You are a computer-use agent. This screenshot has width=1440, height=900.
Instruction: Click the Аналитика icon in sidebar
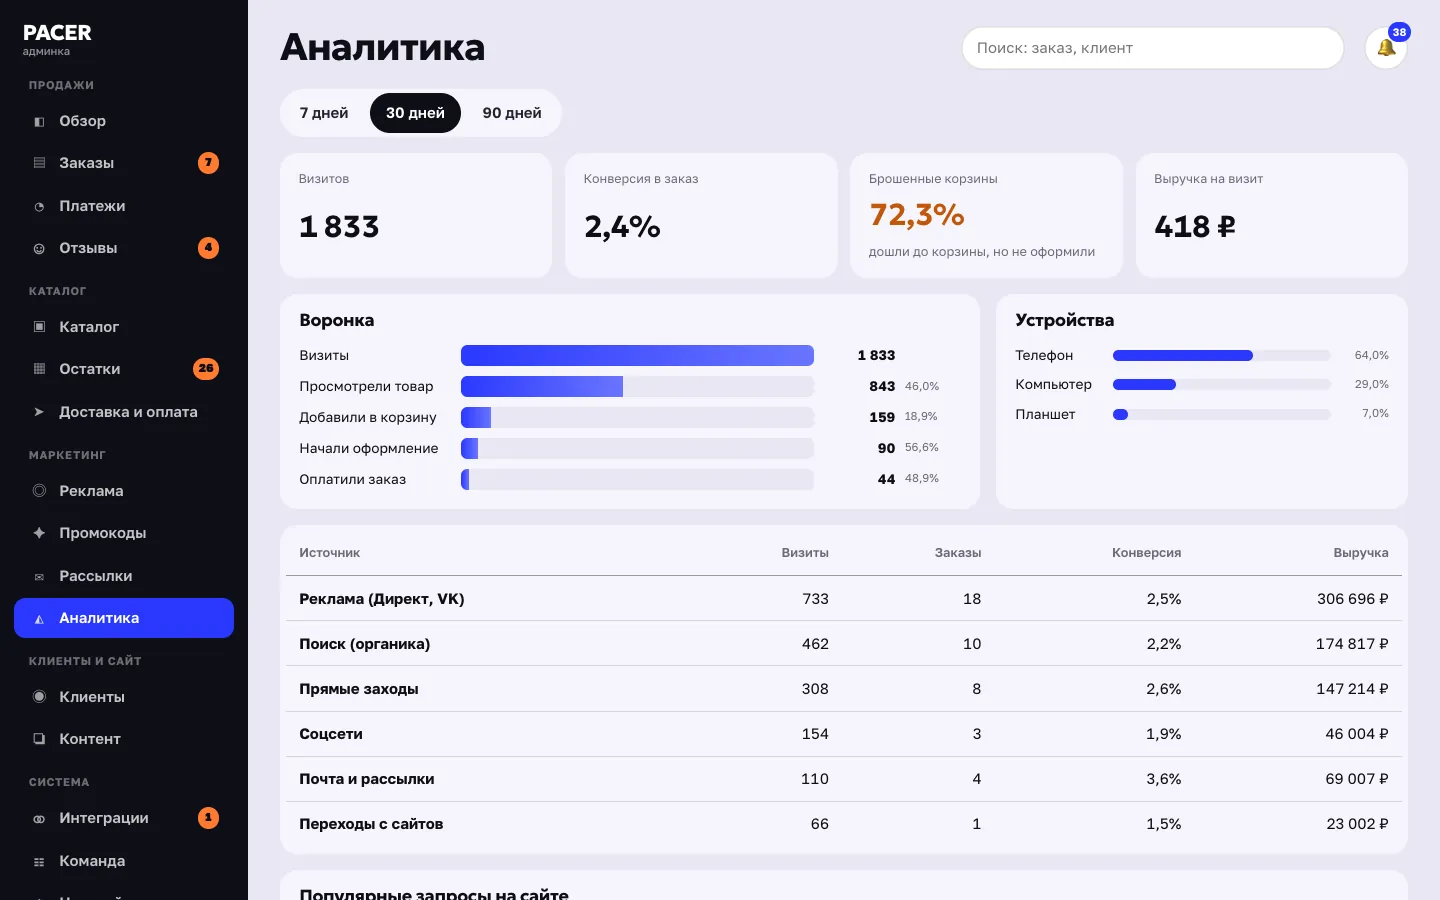(x=39, y=618)
